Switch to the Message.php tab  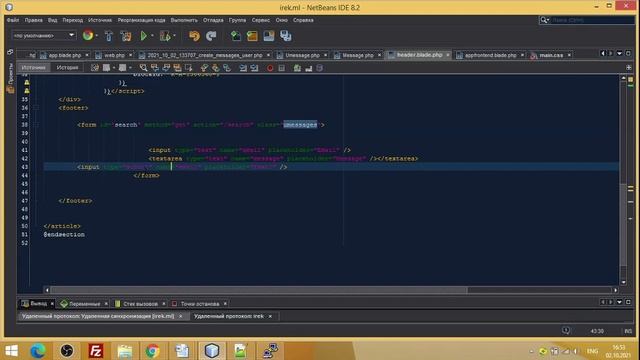click(x=358, y=55)
